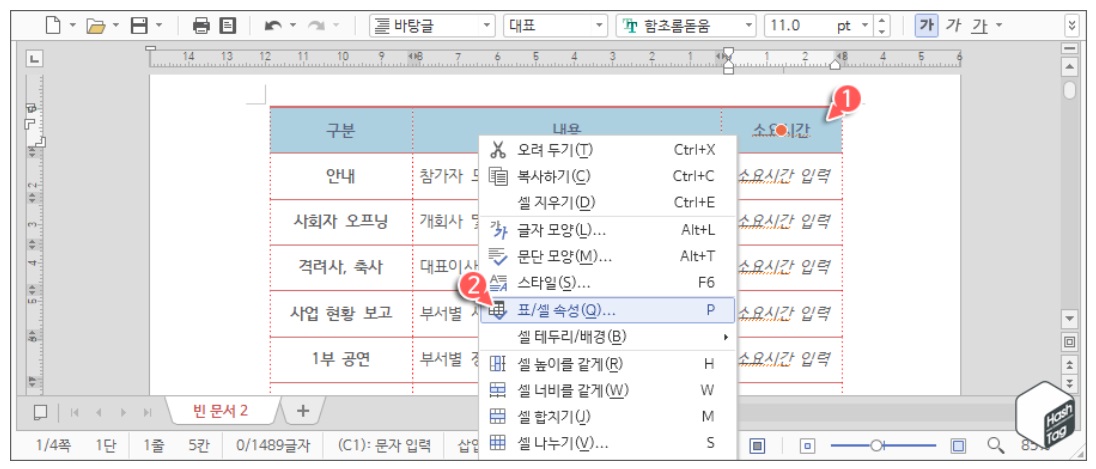Click the 11.0 font size field
This screenshot has height=469, width=1096.
pyautogui.click(x=799, y=26)
